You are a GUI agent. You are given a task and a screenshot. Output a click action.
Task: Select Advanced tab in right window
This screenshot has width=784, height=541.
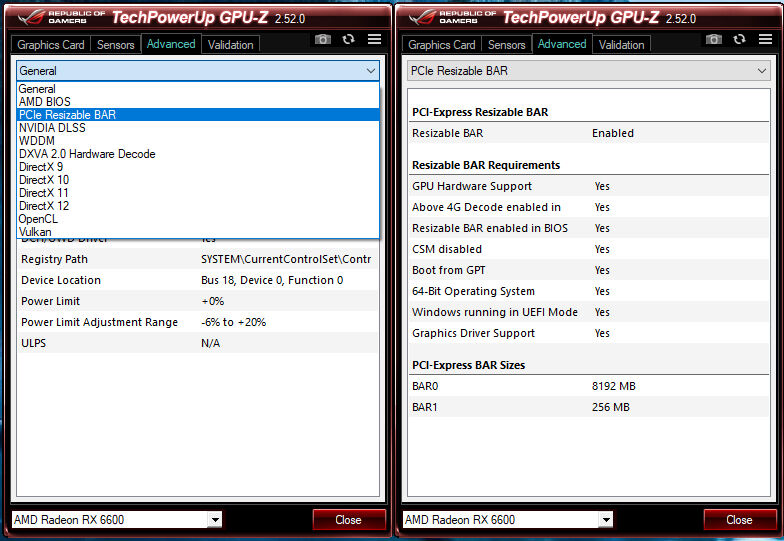click(562, 44)
